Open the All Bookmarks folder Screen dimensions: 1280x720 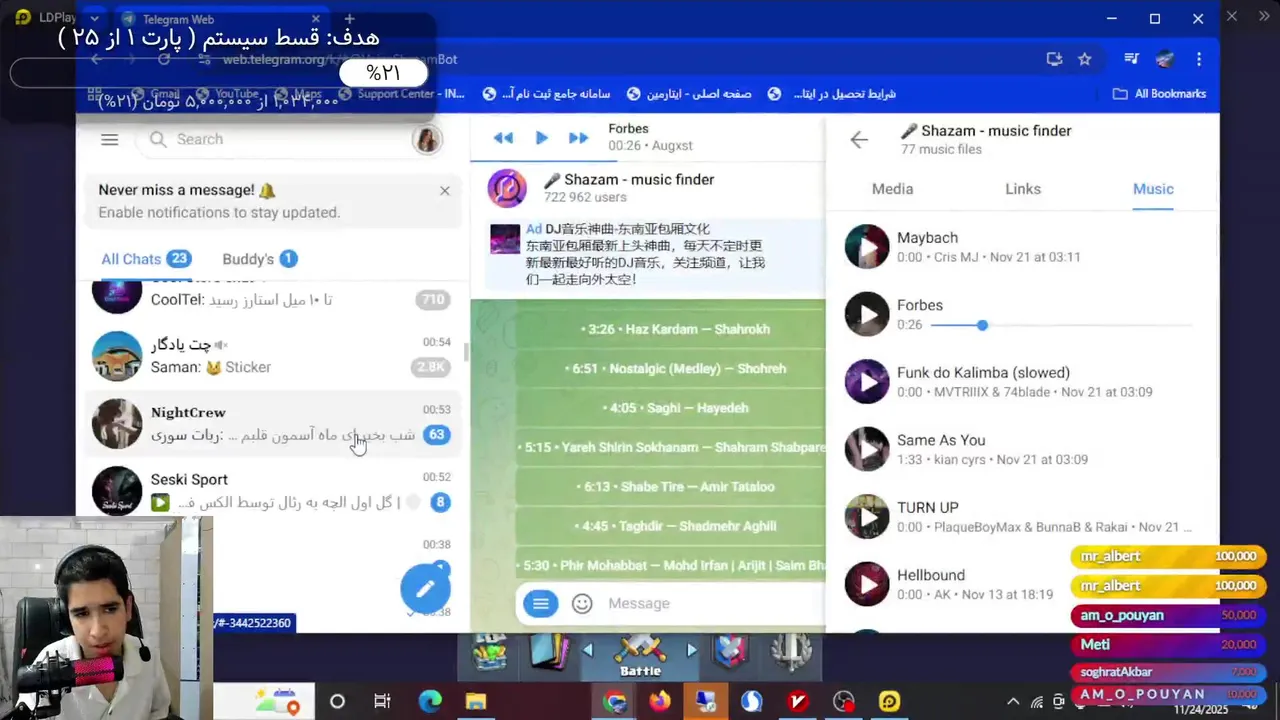click(x=1160, y=94)
